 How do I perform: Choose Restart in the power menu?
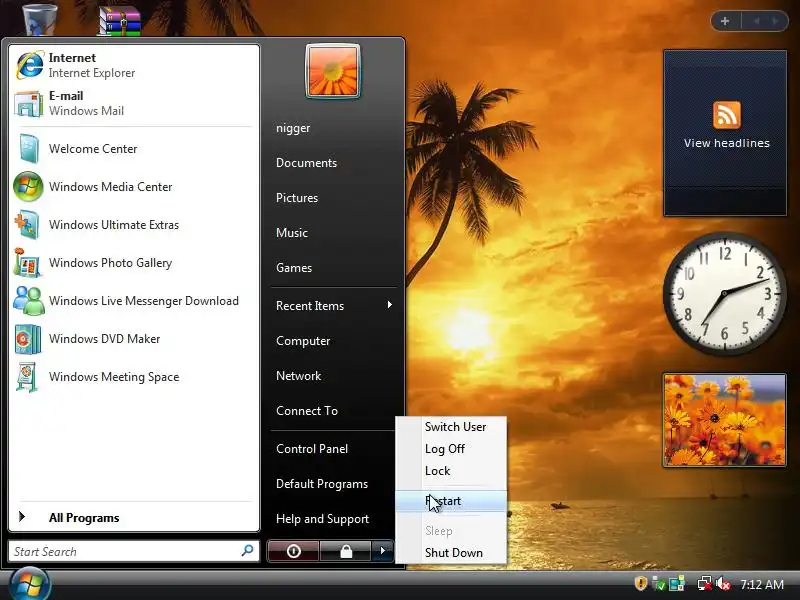coord(452,501)
